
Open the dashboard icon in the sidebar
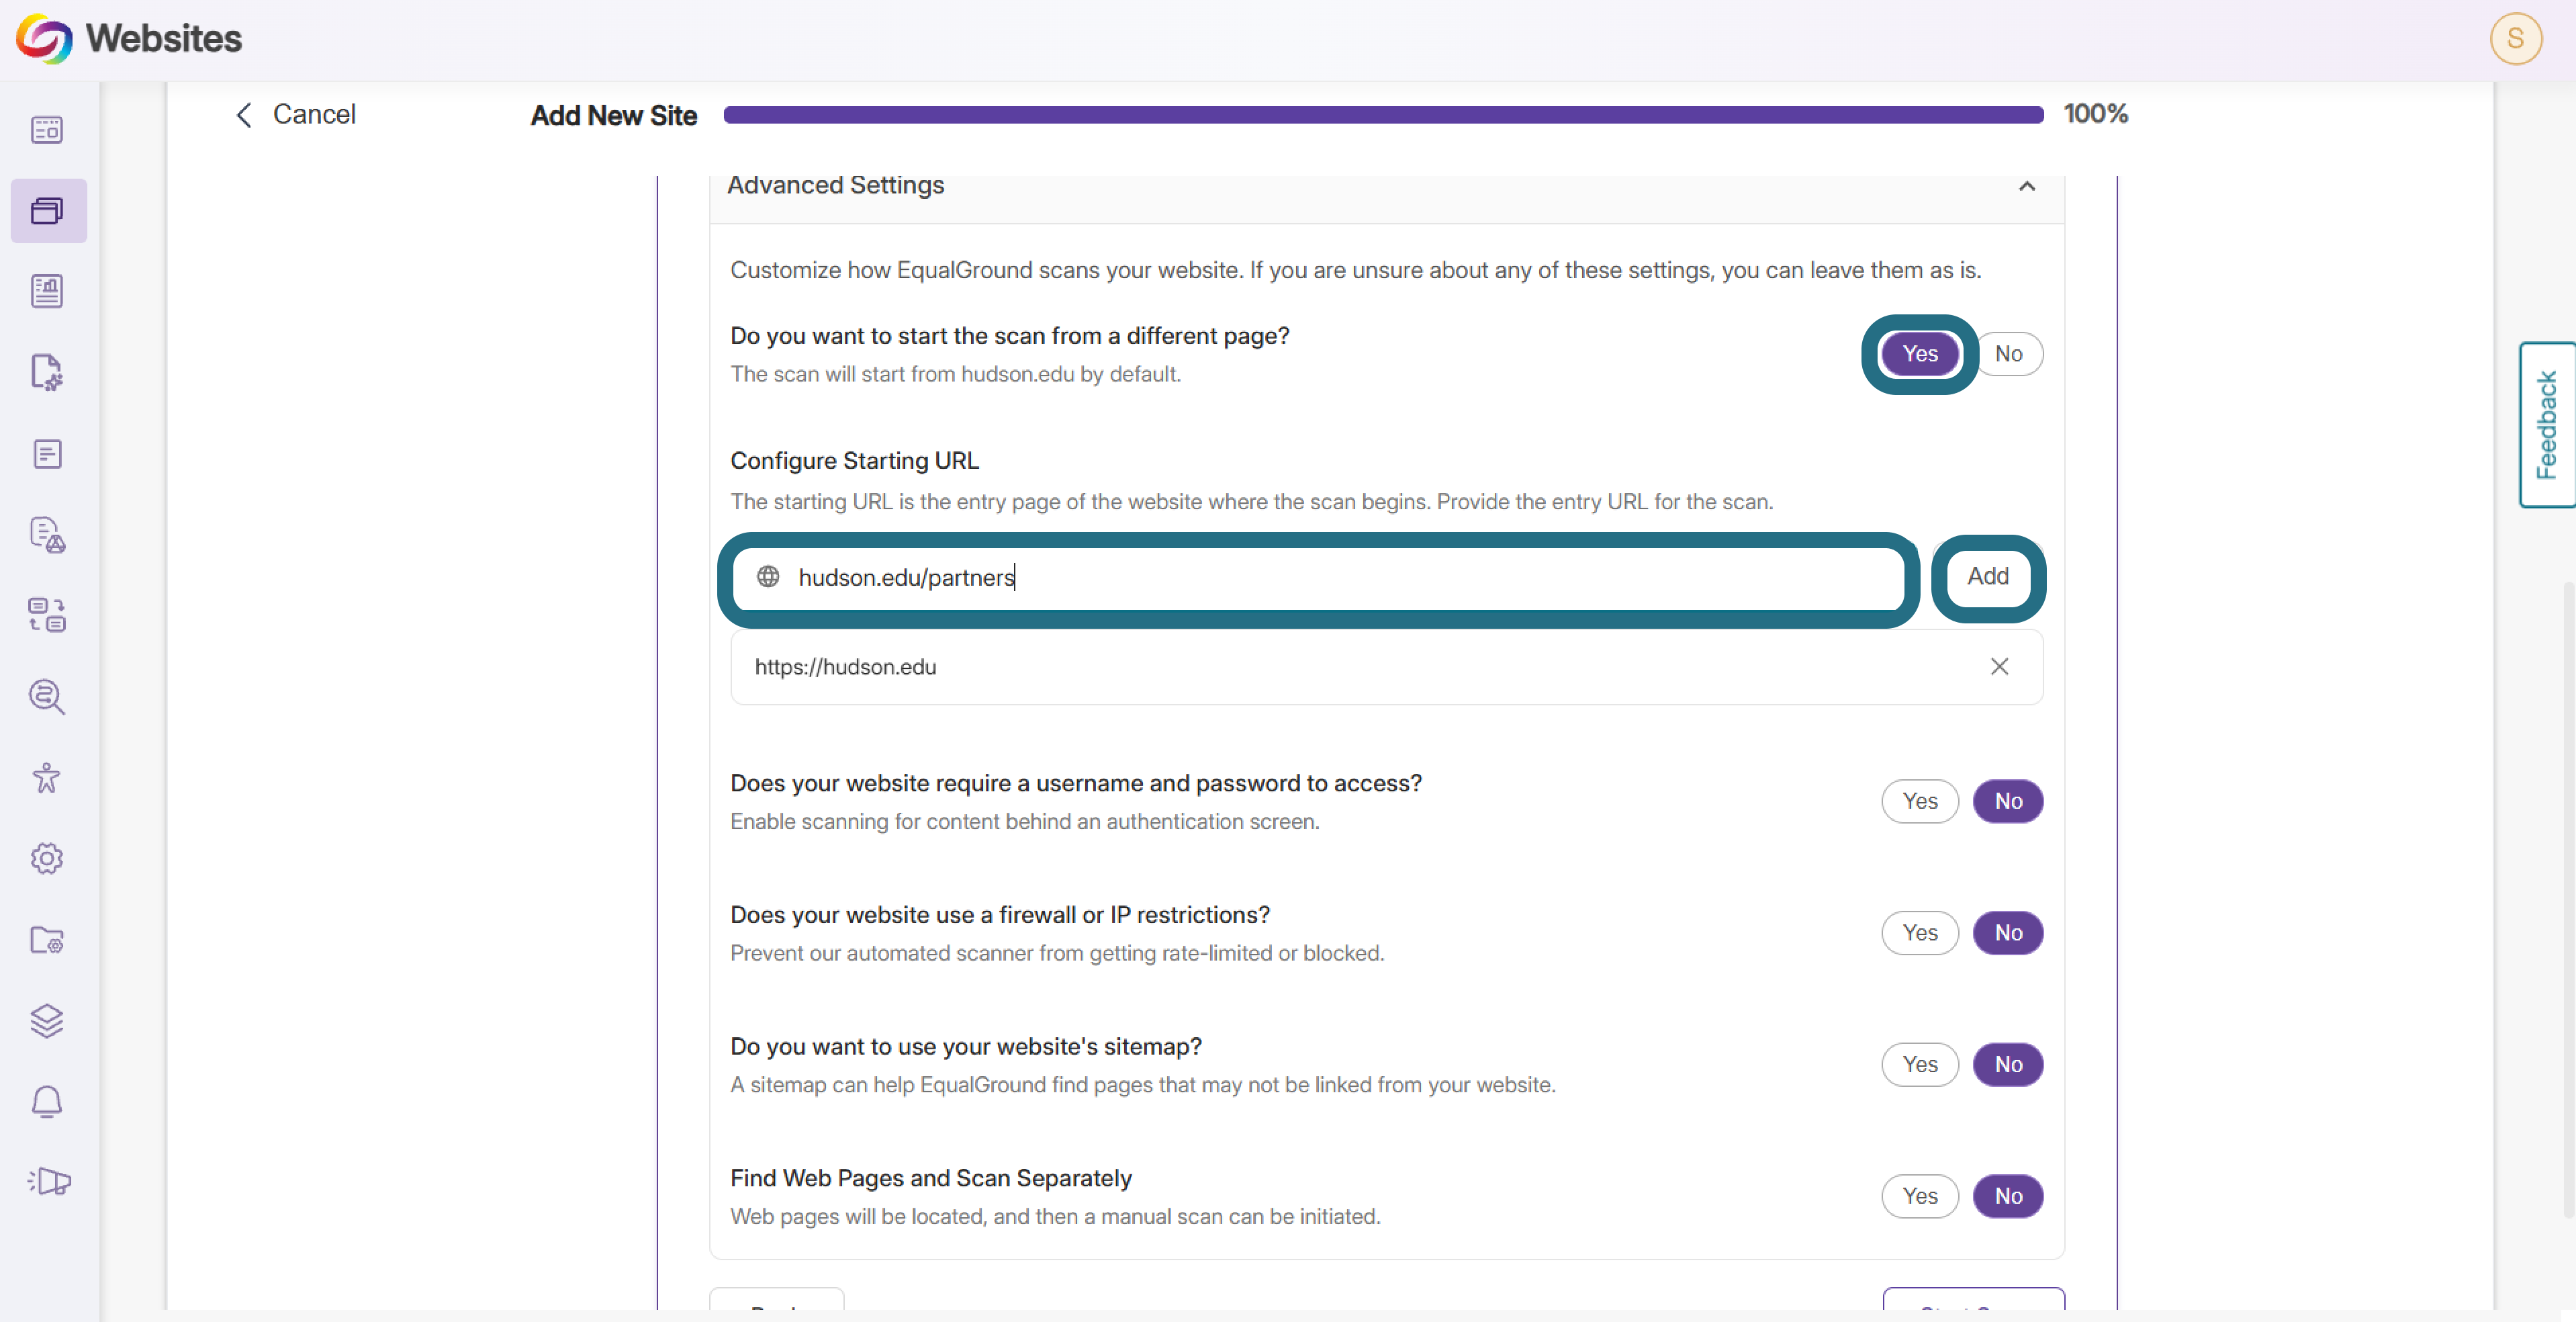(x=47, y=130)
